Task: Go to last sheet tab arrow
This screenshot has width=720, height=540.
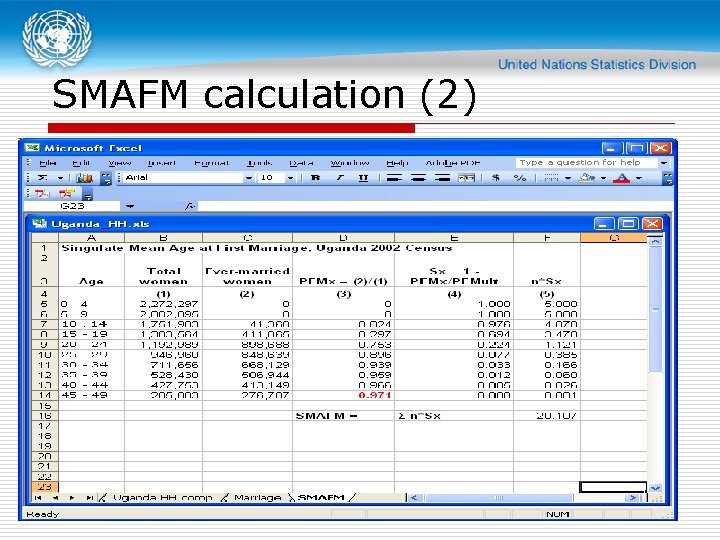Action: tap(90, 498)
